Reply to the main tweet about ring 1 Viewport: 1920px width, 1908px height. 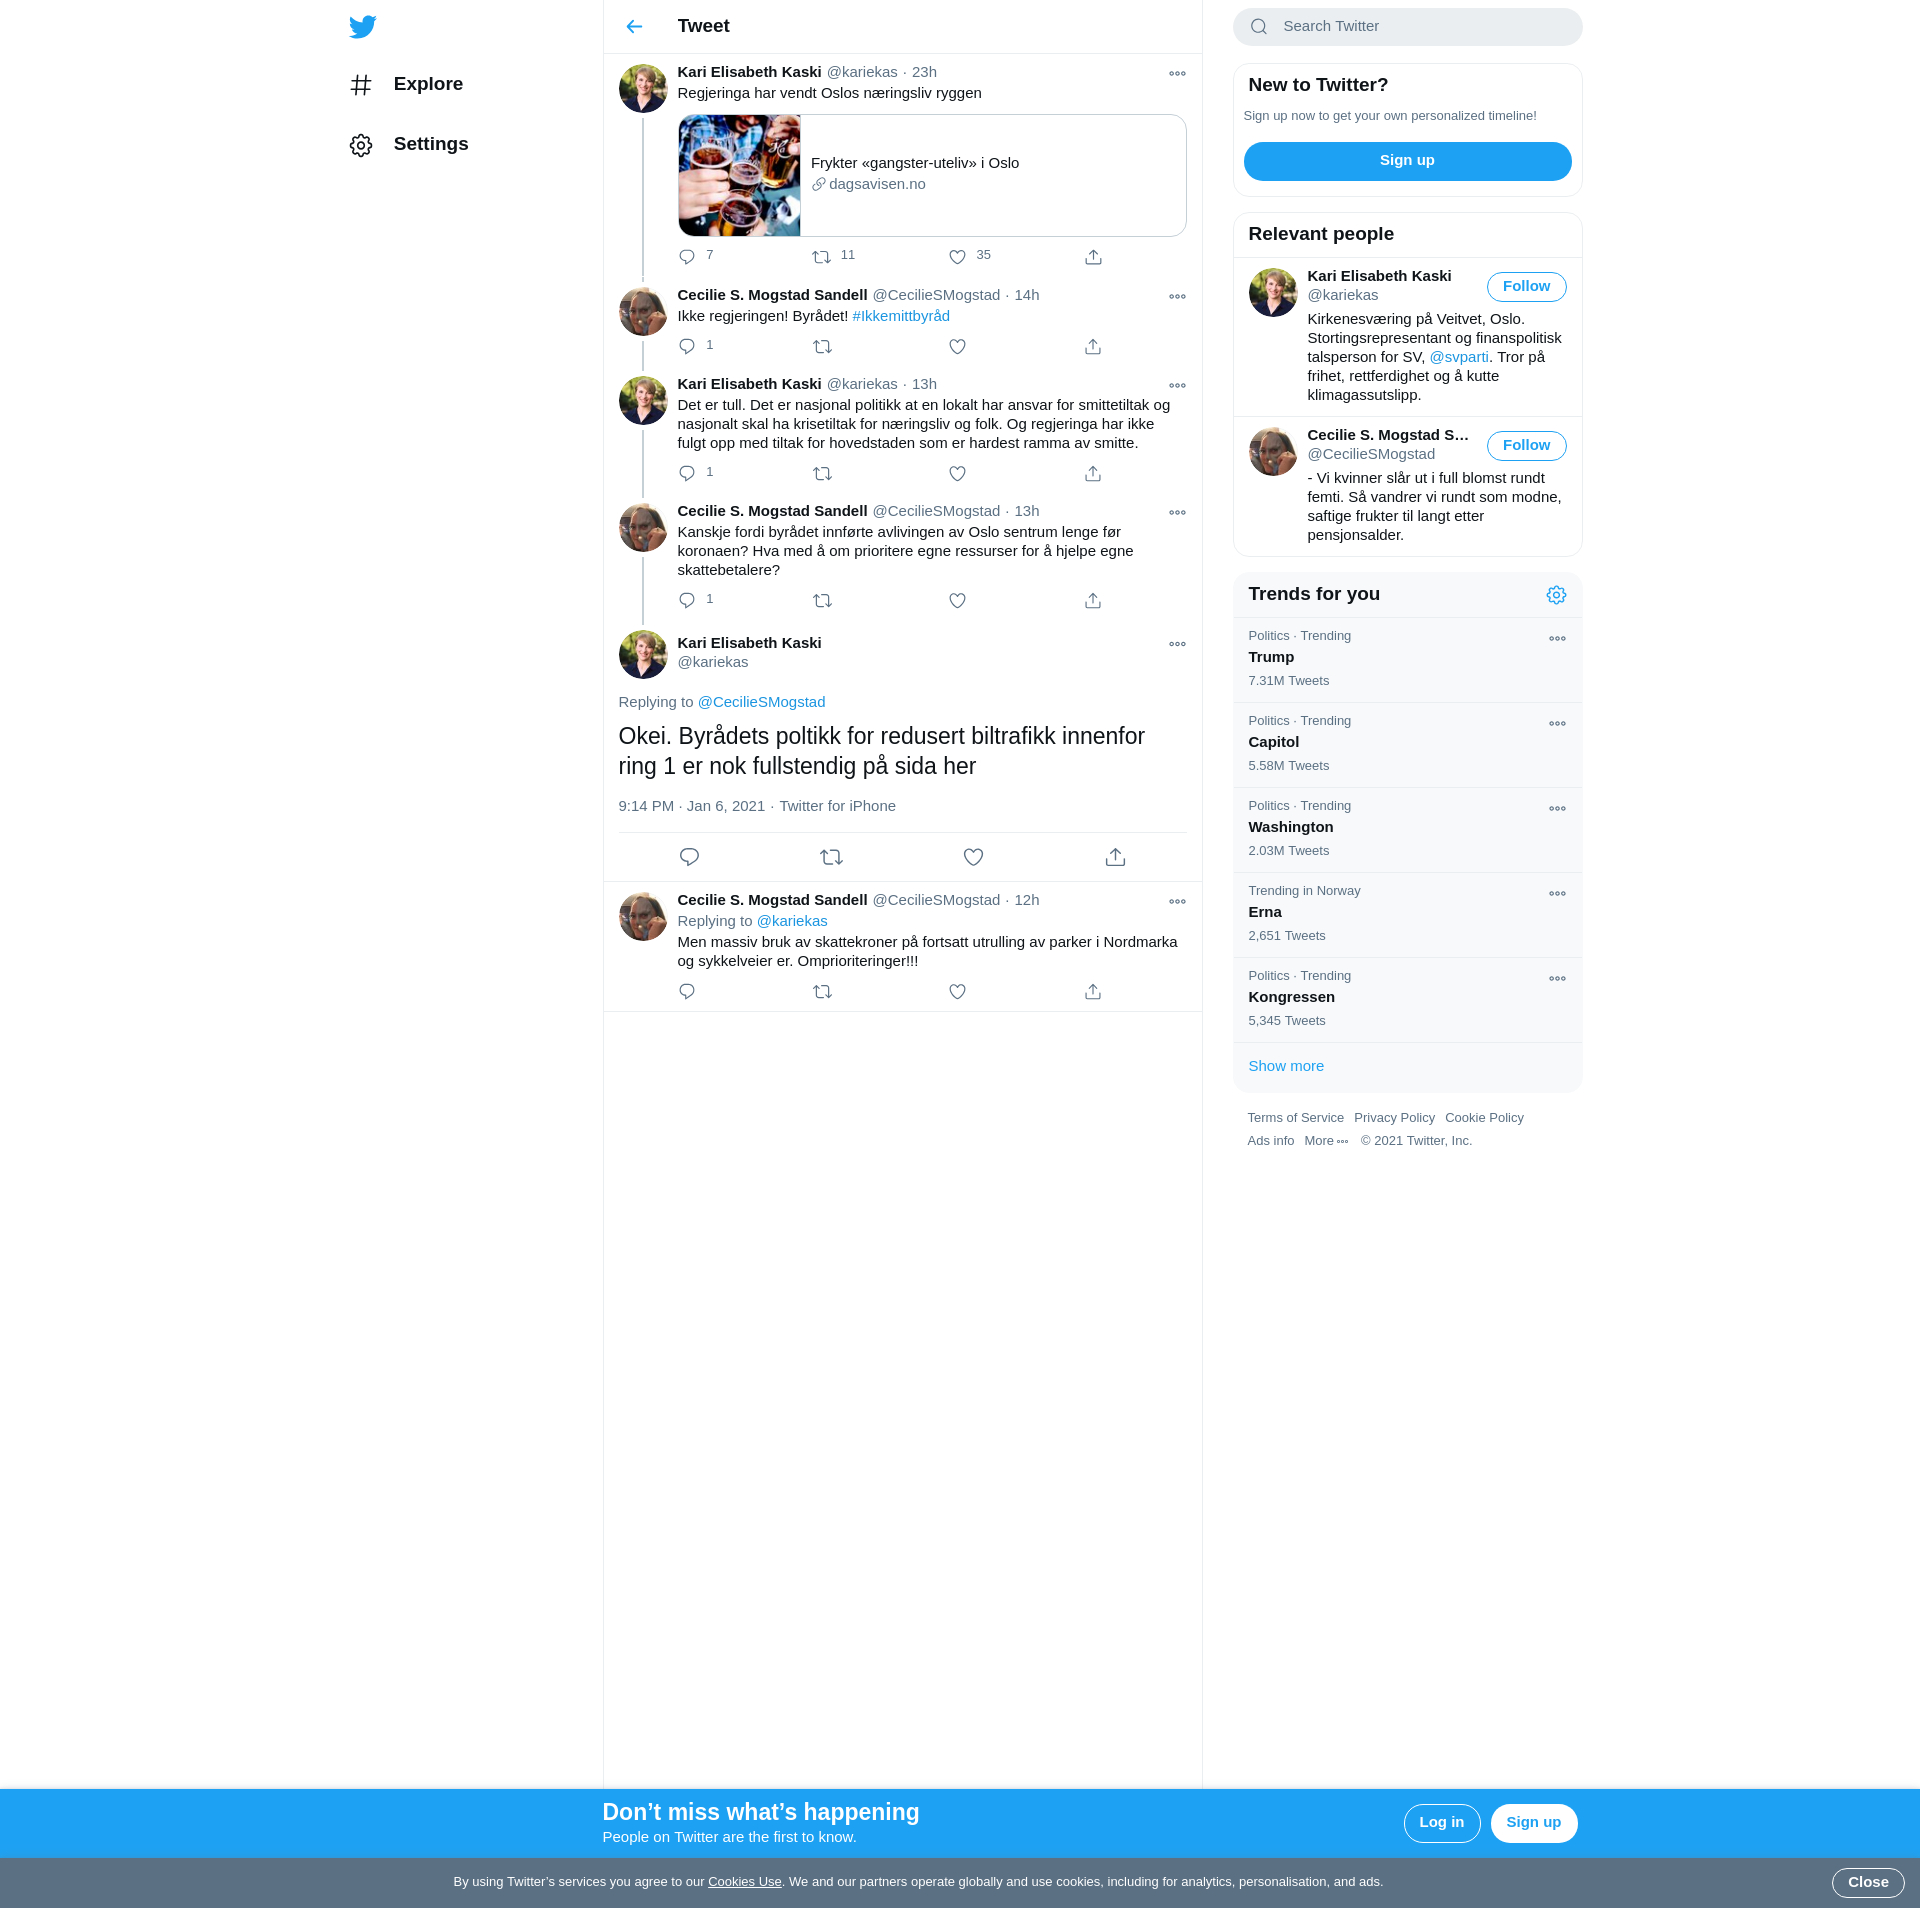689,857
